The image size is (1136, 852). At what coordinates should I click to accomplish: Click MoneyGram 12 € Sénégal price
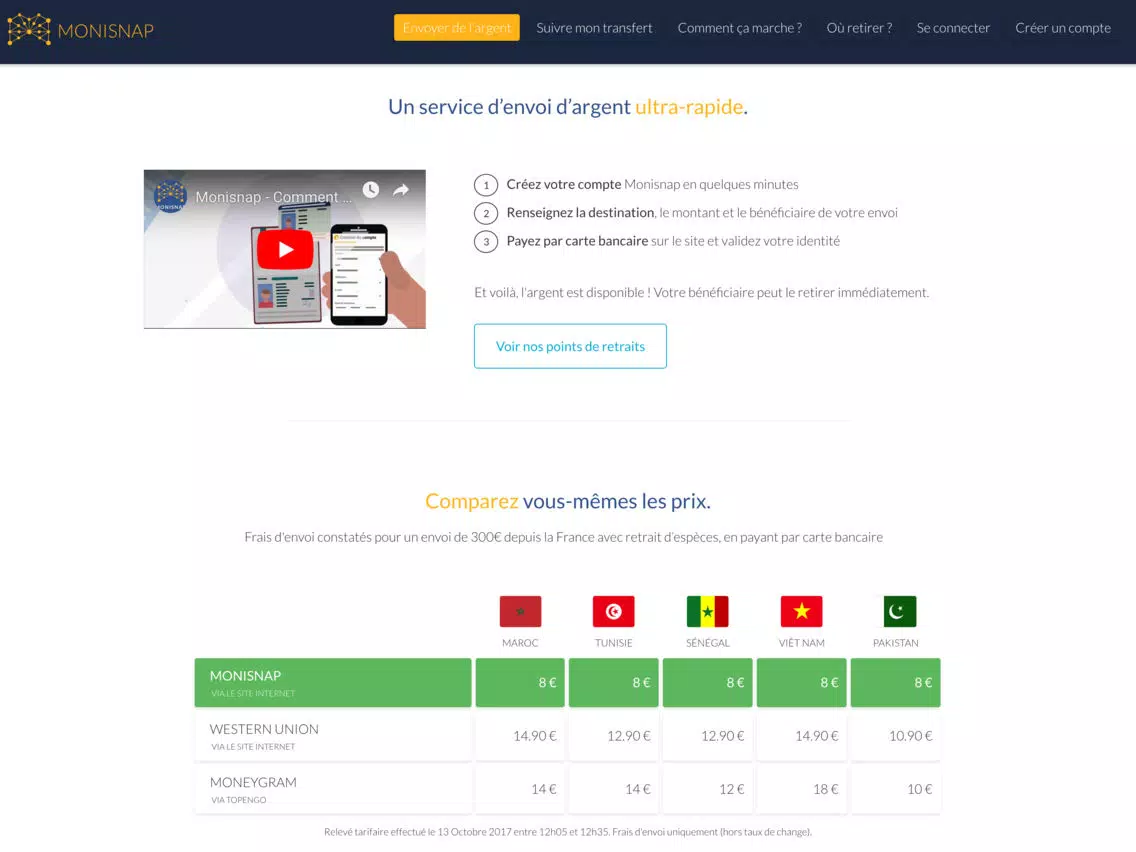[708, 790]
